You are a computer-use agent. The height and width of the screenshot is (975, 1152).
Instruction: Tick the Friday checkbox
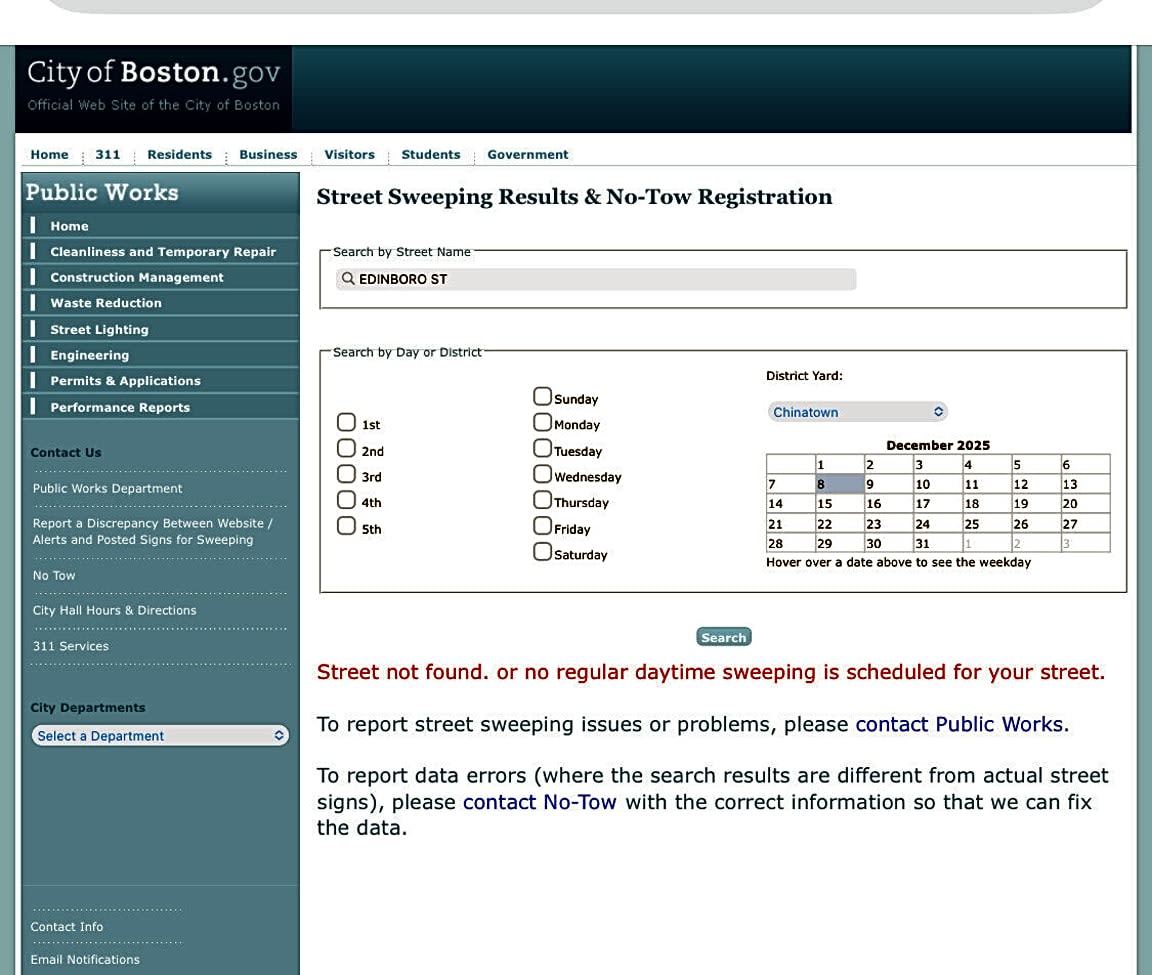point(542,526)
